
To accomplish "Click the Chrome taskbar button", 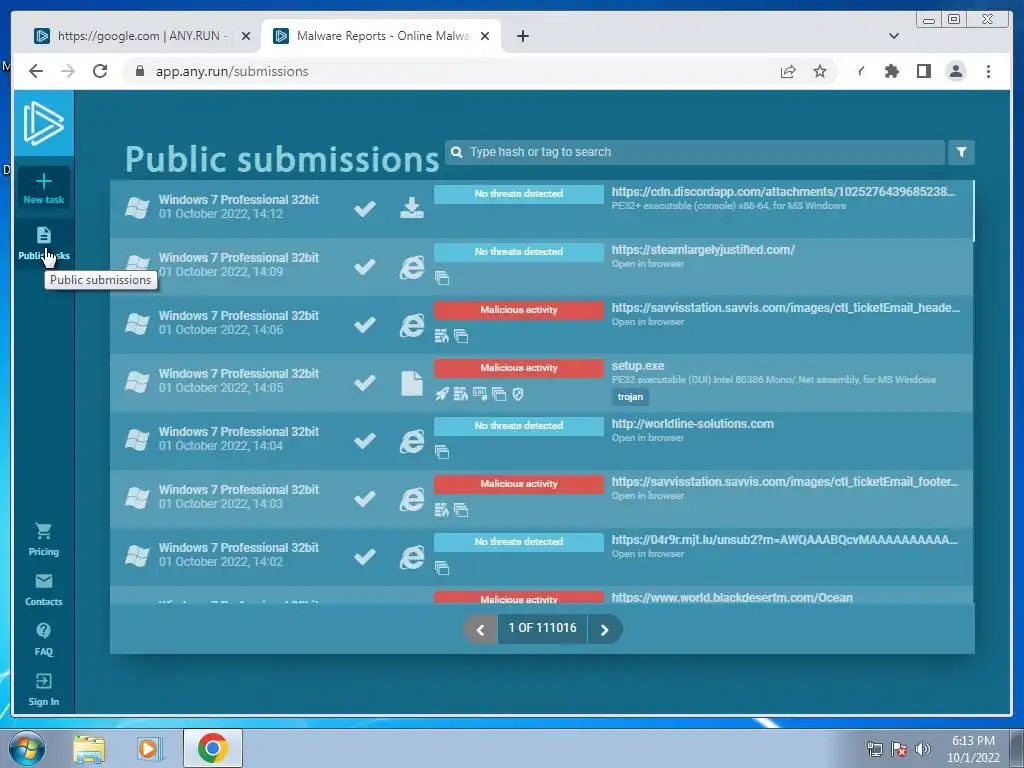I will point(213,748).
